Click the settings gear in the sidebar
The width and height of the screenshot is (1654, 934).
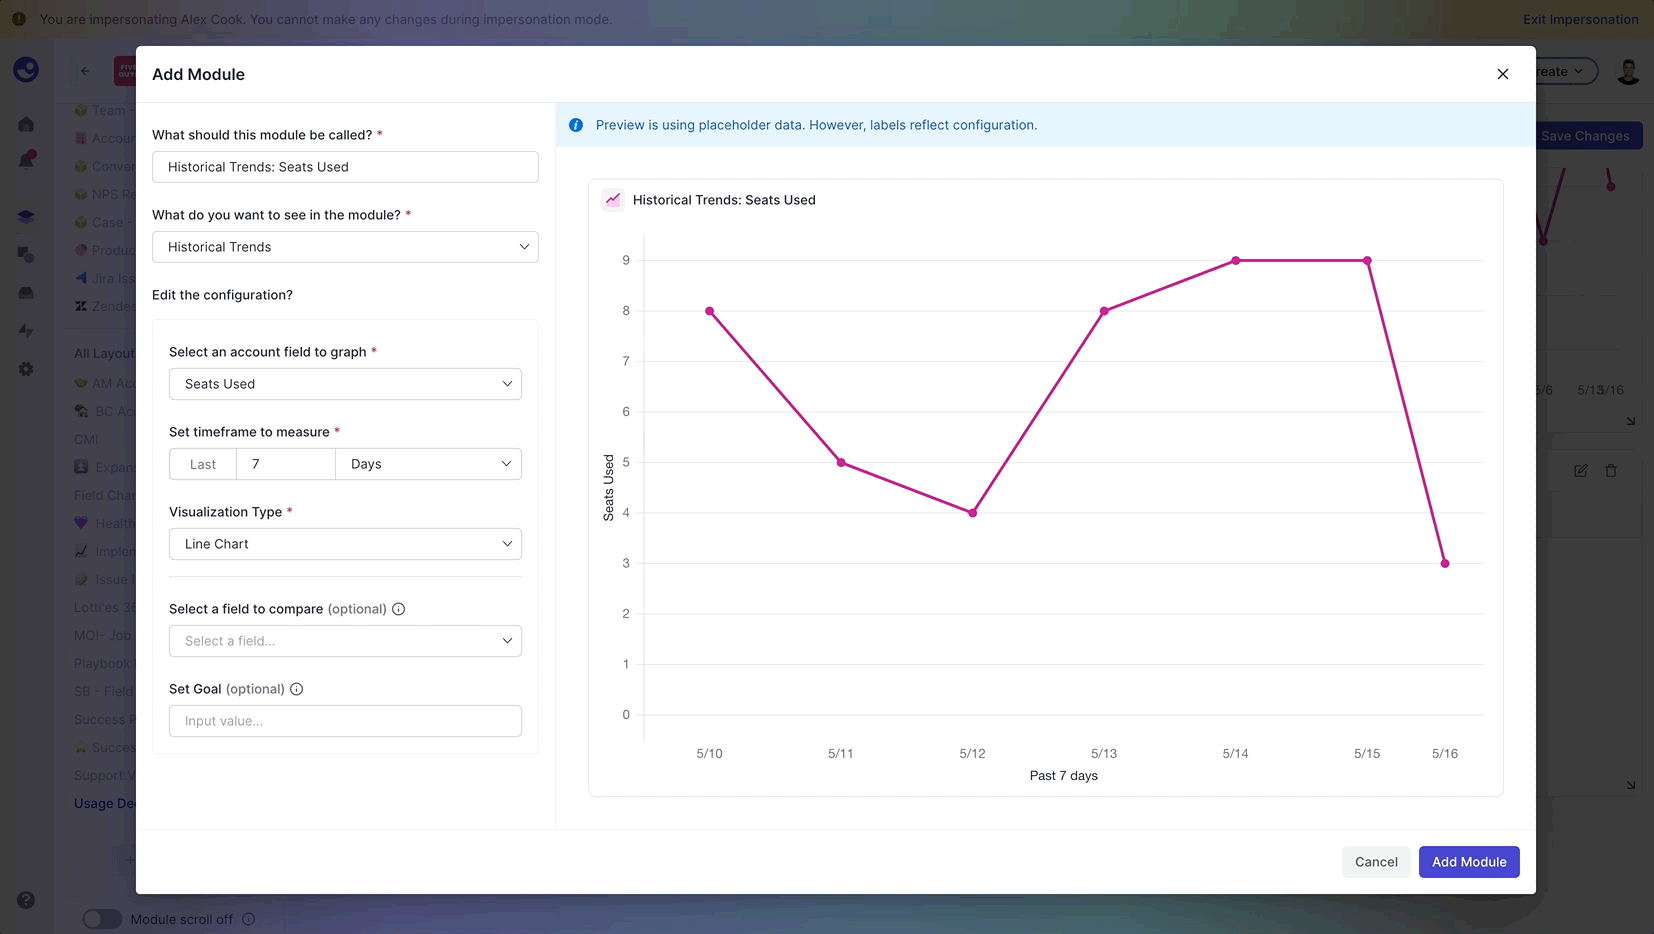point(26,369)
